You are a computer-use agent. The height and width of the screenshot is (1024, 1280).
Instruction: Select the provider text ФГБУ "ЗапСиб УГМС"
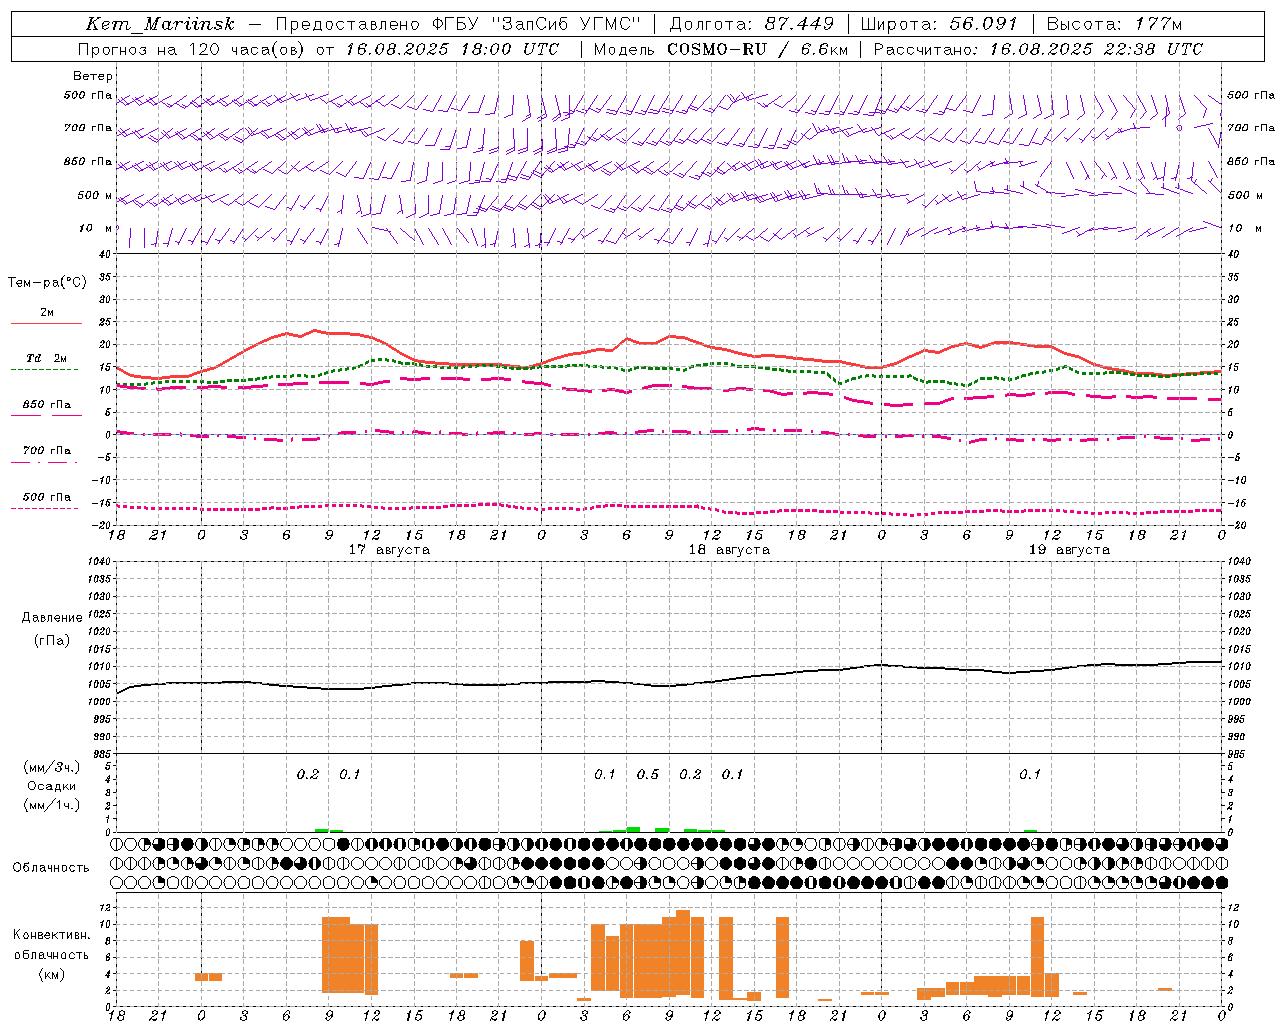click(x=535, y=24)
